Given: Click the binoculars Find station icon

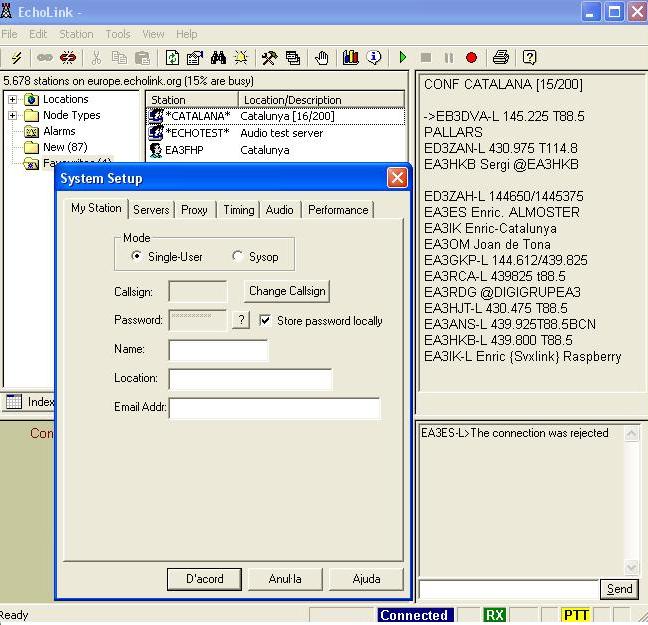Looking at the screenshot, I should coord(218,57).
